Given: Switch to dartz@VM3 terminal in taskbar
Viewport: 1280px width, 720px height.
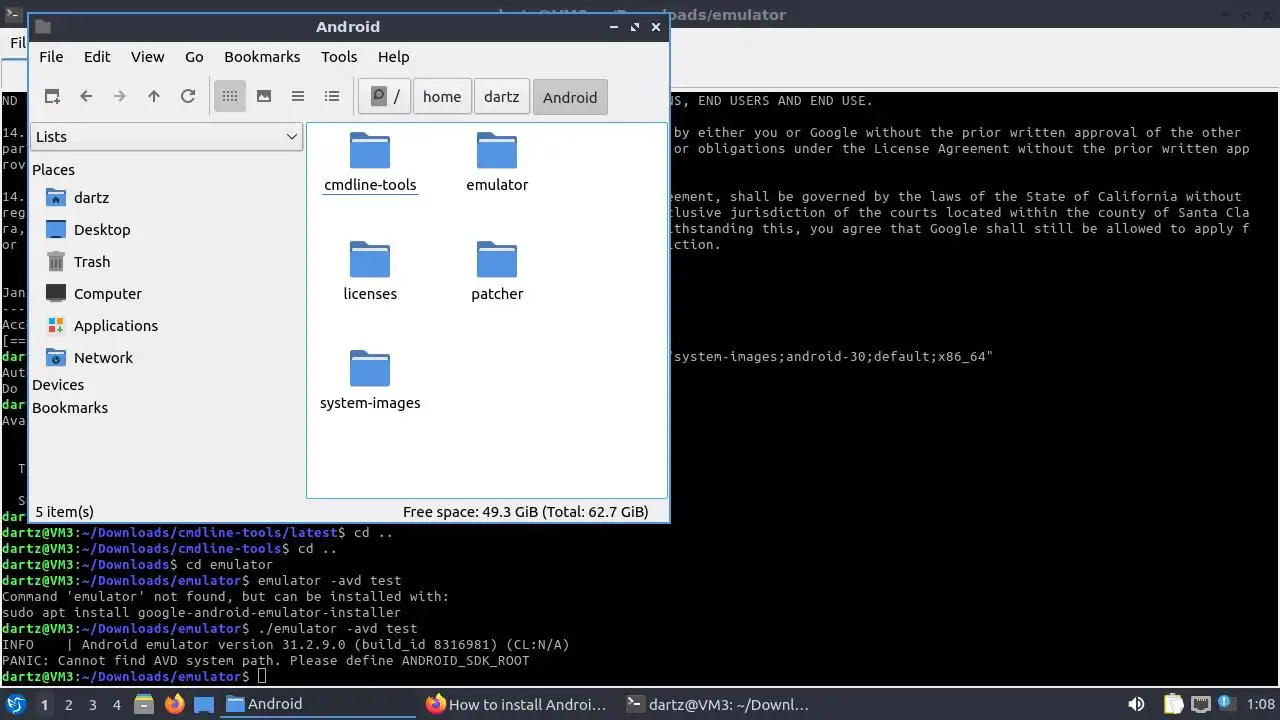Looking at the screenshot, I should (x=718, y=704).
